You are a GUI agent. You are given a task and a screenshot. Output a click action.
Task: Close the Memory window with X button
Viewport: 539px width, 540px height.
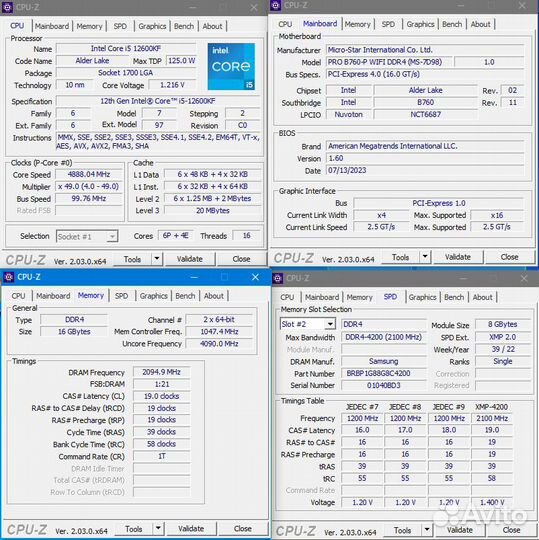[x=255, y=277]
